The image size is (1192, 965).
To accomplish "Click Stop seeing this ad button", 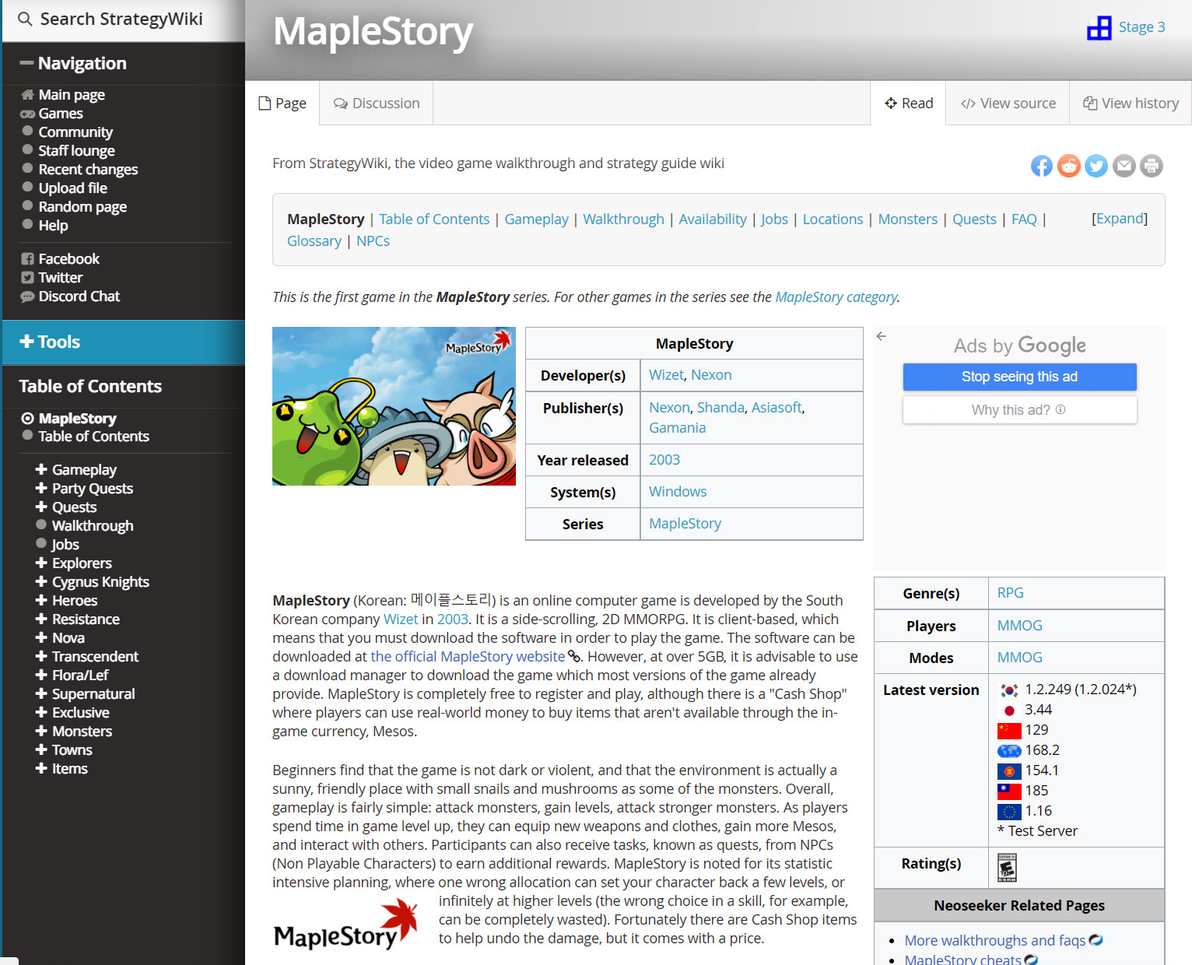I will (1019, 376).
